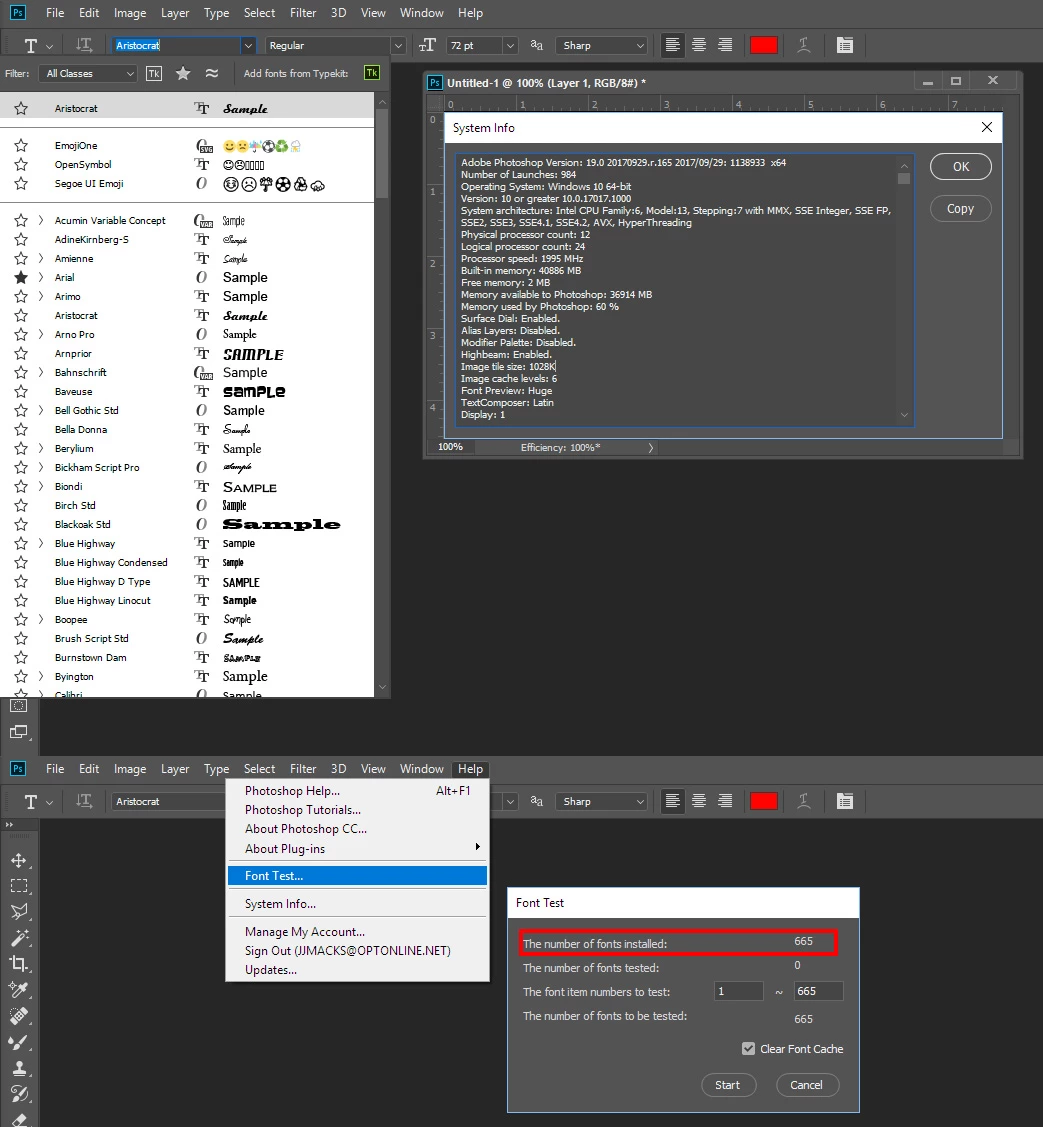Image resolution: width=1043 pixels, height=1127 pixels.
Task: Click the Show Similar Fonts filter icon
Action: [x=211, y=73]
